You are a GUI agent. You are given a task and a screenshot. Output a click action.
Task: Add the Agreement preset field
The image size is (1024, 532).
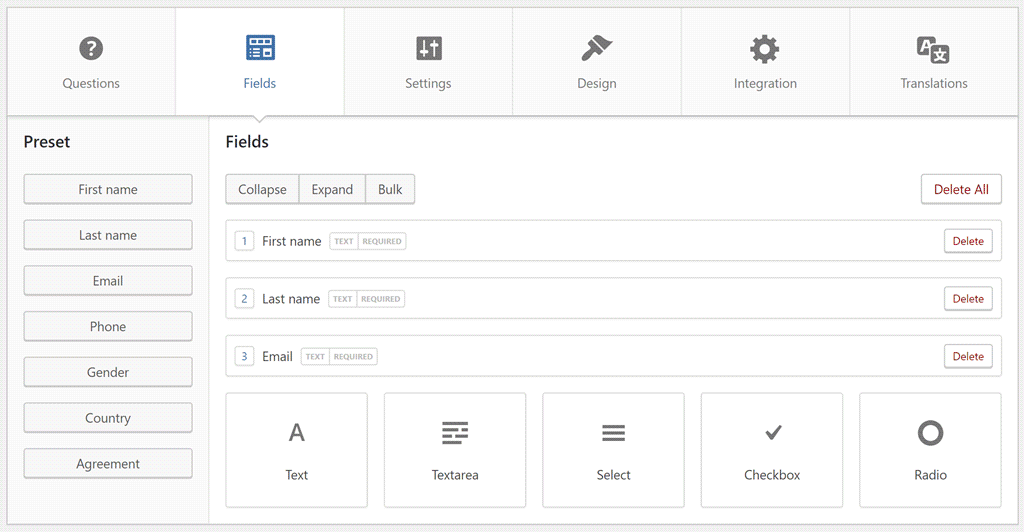(108, 463)
